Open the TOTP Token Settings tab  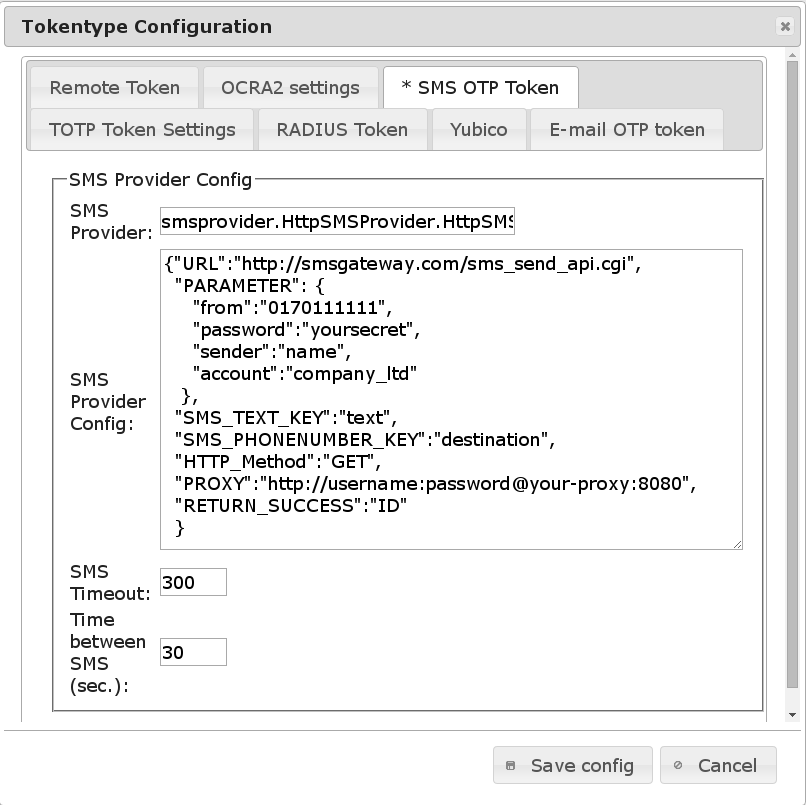142,130
